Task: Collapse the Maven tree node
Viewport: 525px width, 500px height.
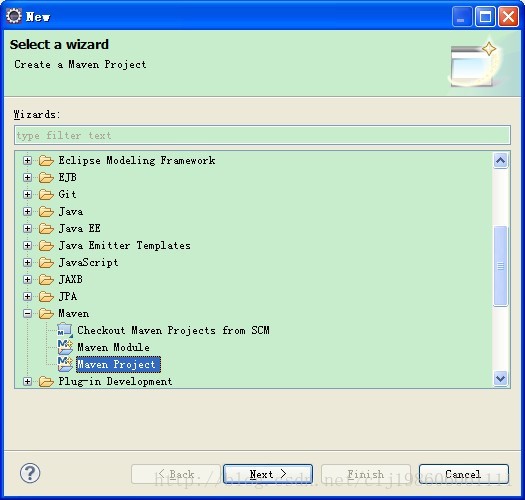Action: click(27, 314)
